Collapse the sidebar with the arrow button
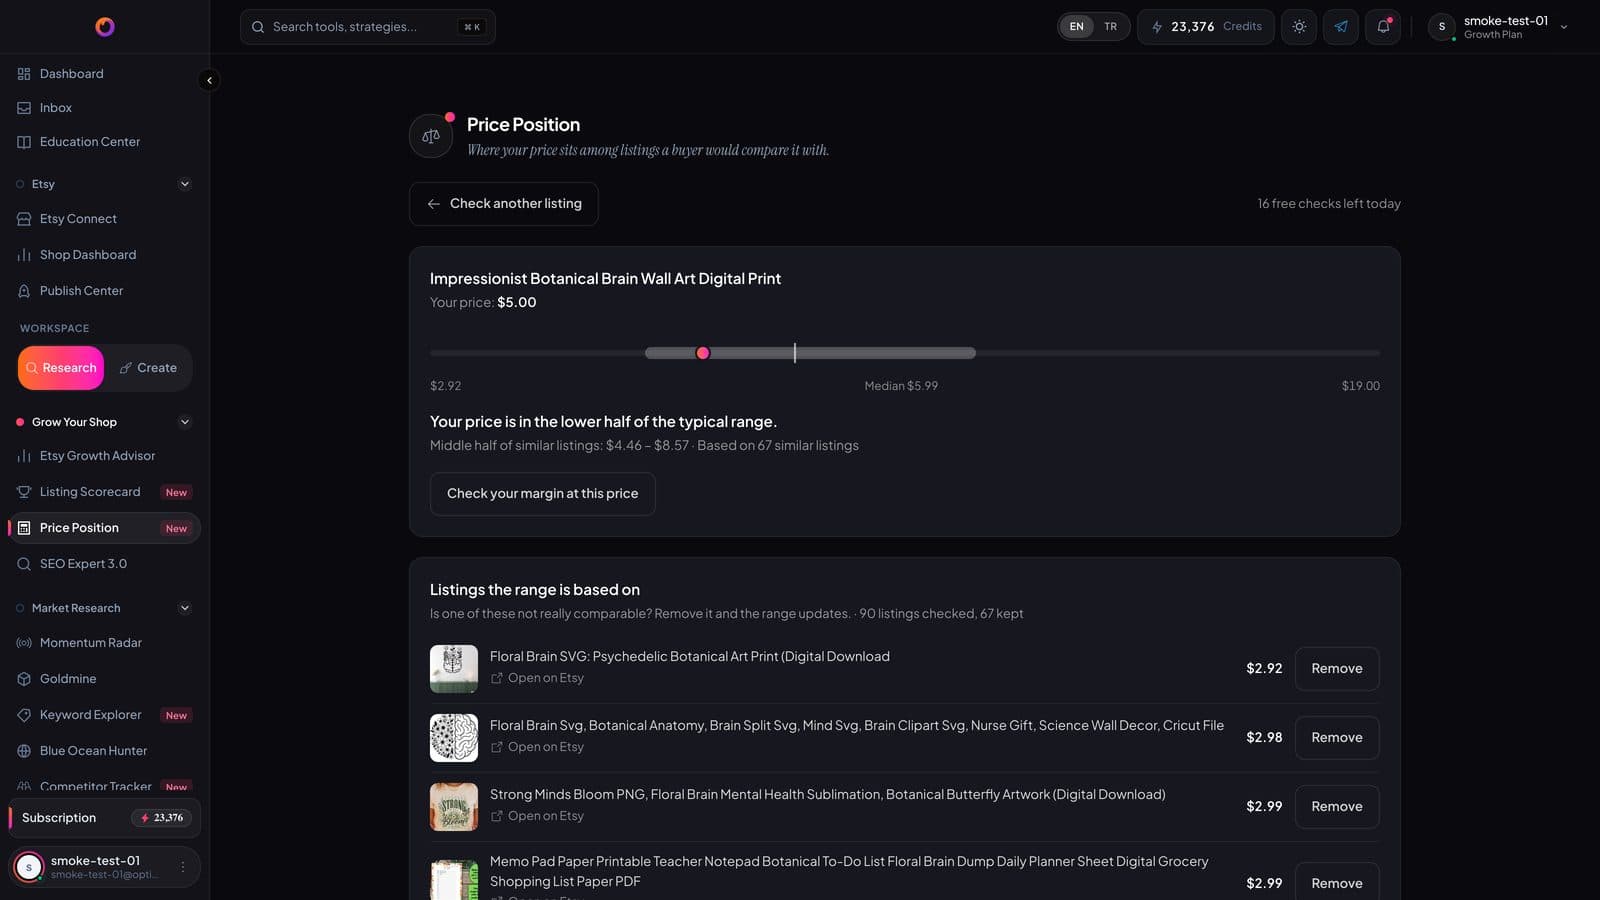 (209, 80)
